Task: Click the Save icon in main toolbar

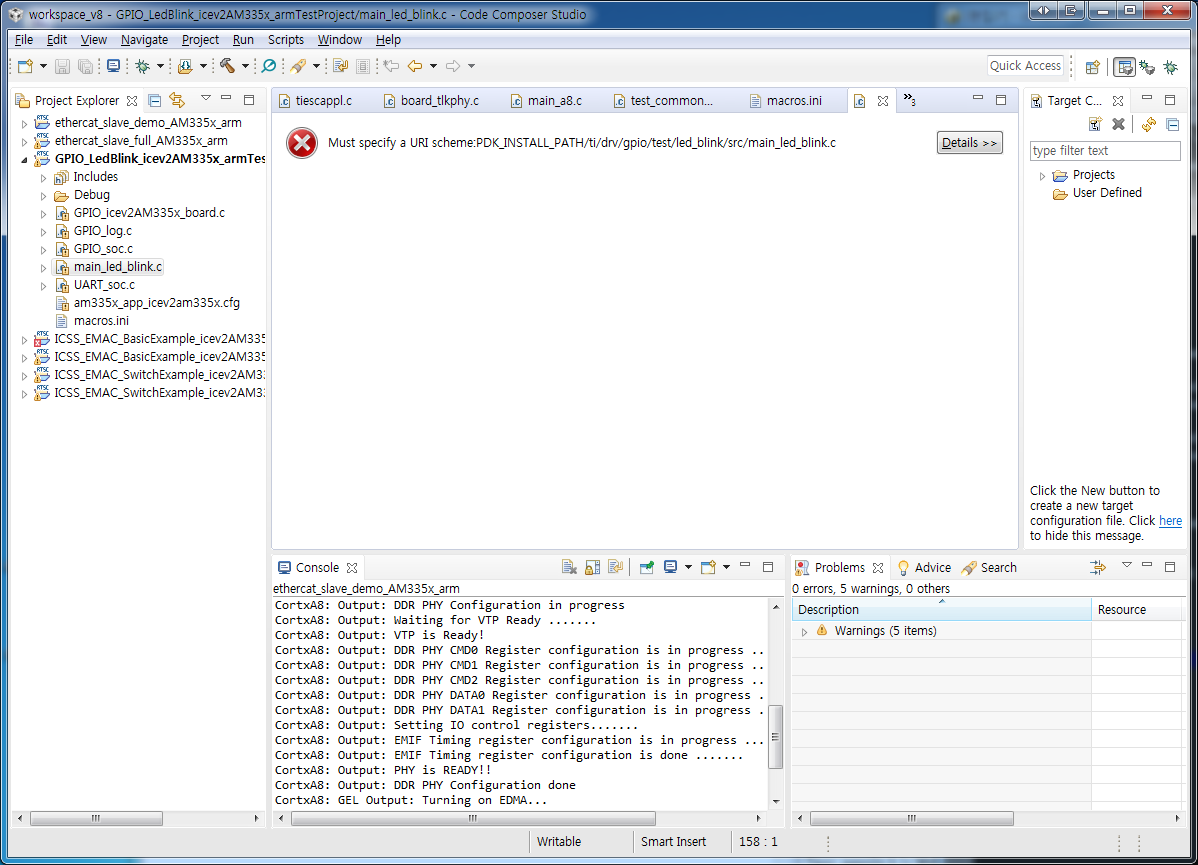Action: click(63, 66)
